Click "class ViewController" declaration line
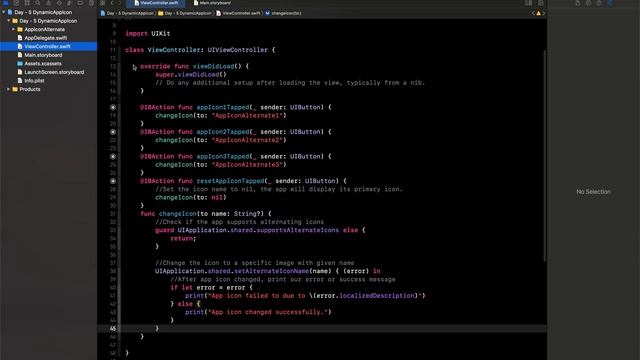 200,50
